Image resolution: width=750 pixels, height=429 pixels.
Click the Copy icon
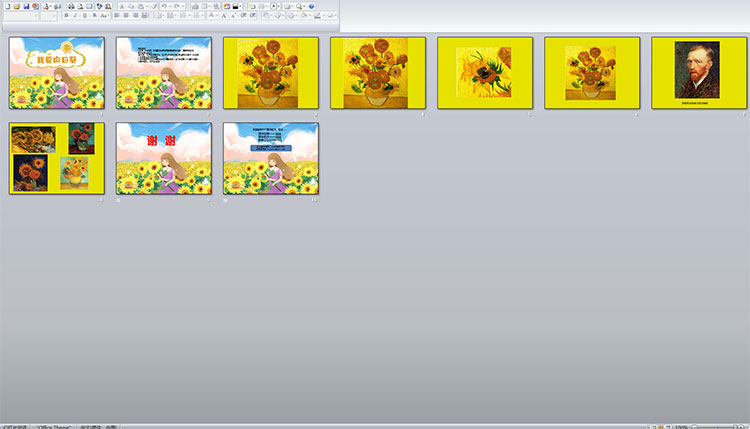131,7
